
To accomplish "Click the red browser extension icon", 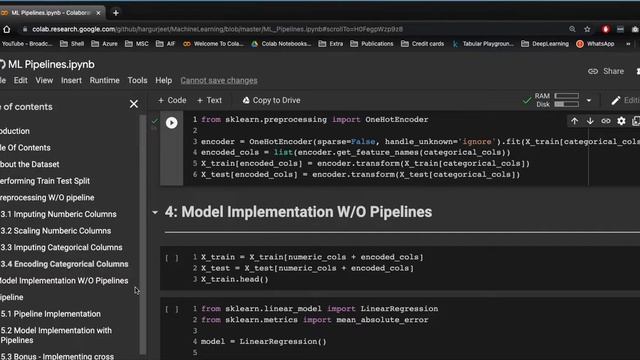I will pyautogui.click(x=605, y=29).
